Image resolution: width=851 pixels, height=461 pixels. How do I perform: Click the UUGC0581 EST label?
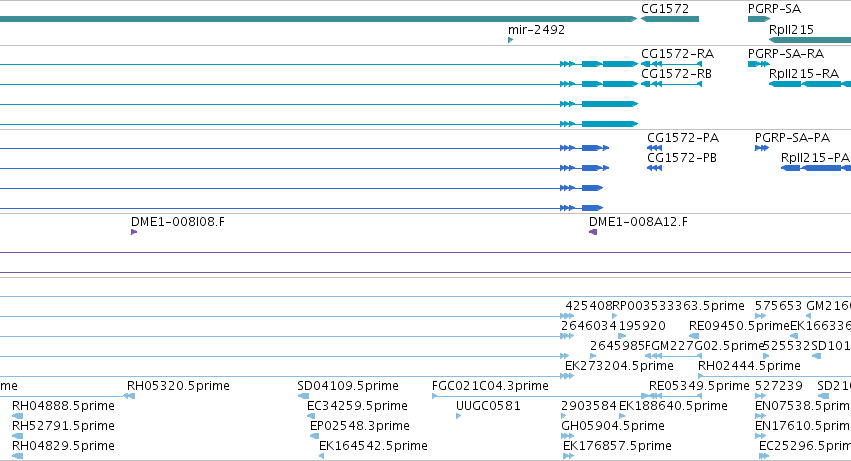[488, 406]
